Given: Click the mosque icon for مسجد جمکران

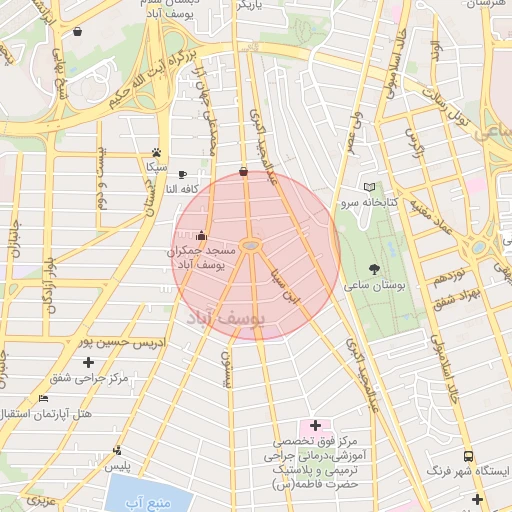Looking at the screenshot, I should pyautogui.click(x=201, y=235).
